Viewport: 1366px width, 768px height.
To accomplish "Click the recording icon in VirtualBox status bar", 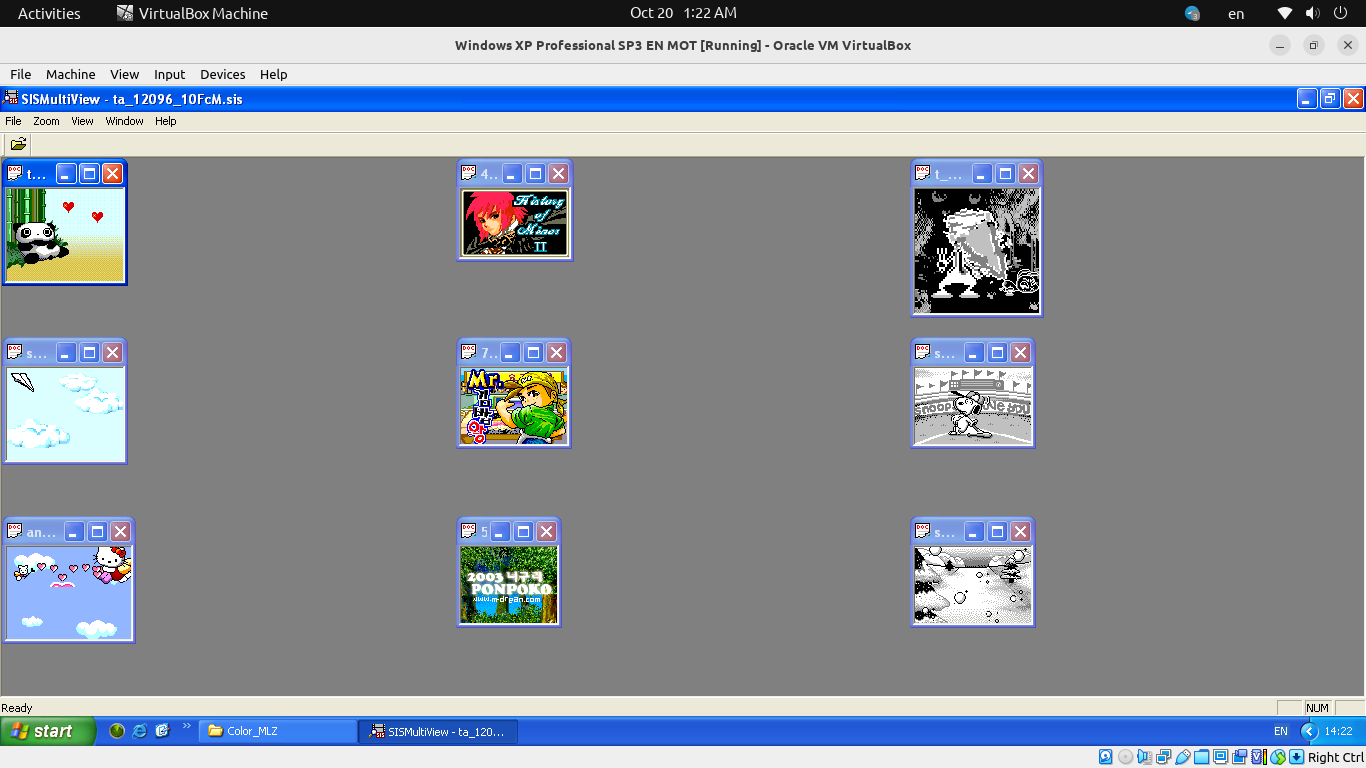I will (1240, 757).
